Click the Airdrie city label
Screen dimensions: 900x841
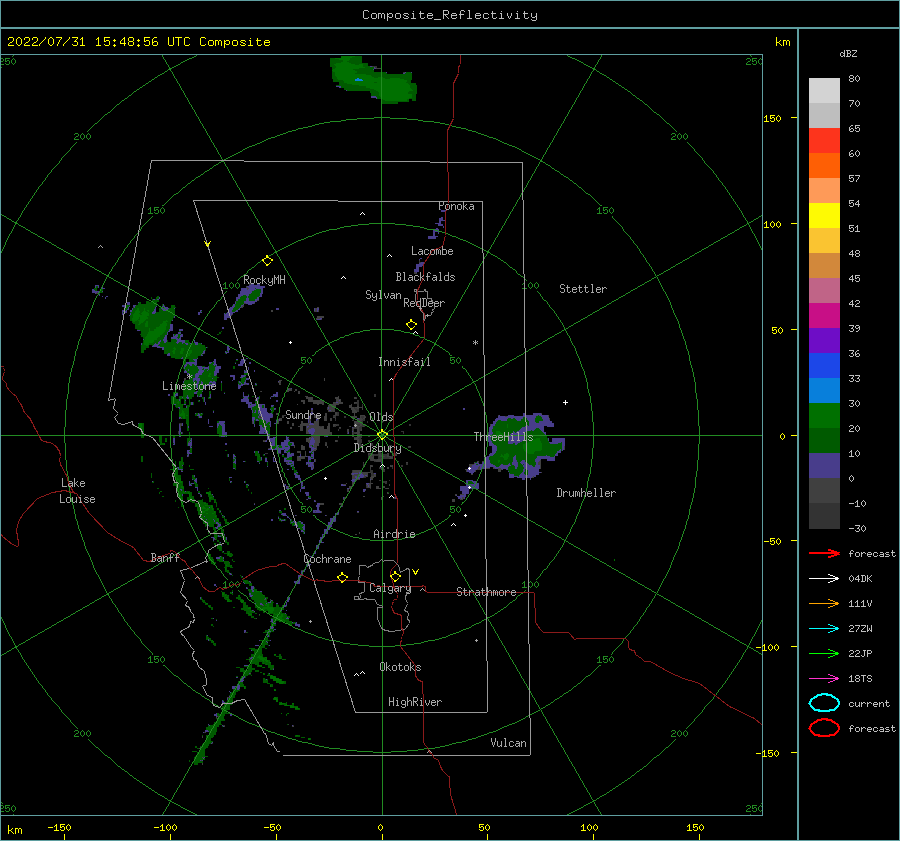(394, 534)
